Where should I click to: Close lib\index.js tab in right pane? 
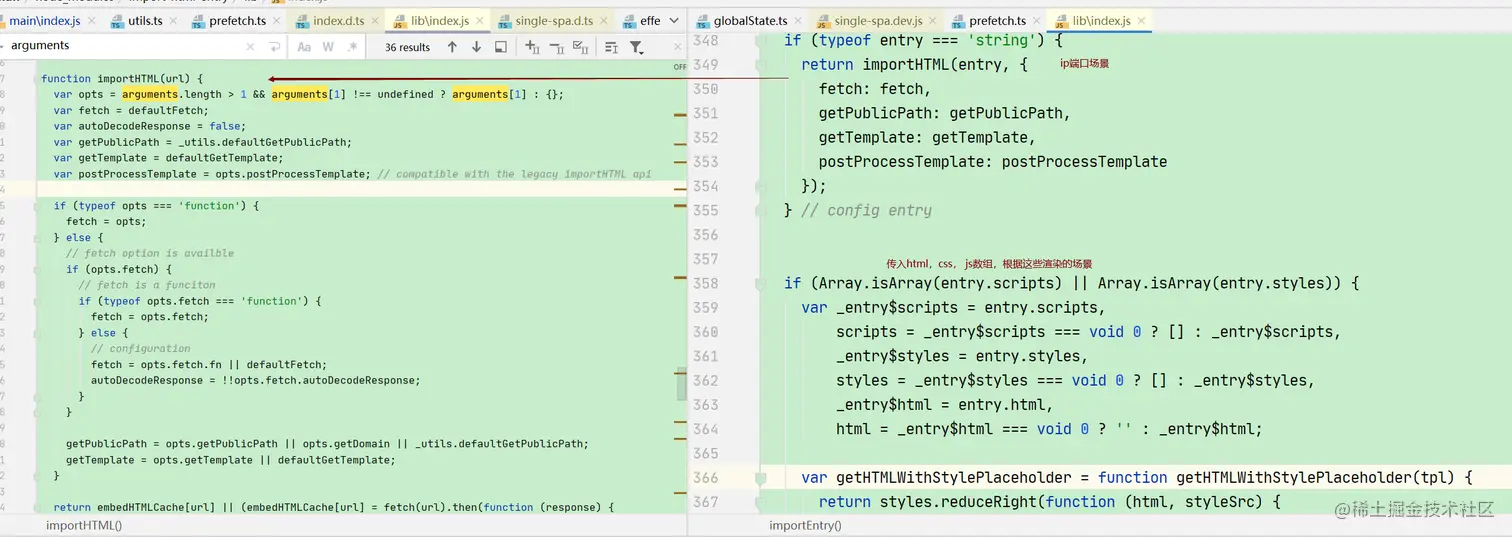click(1142, 21)
